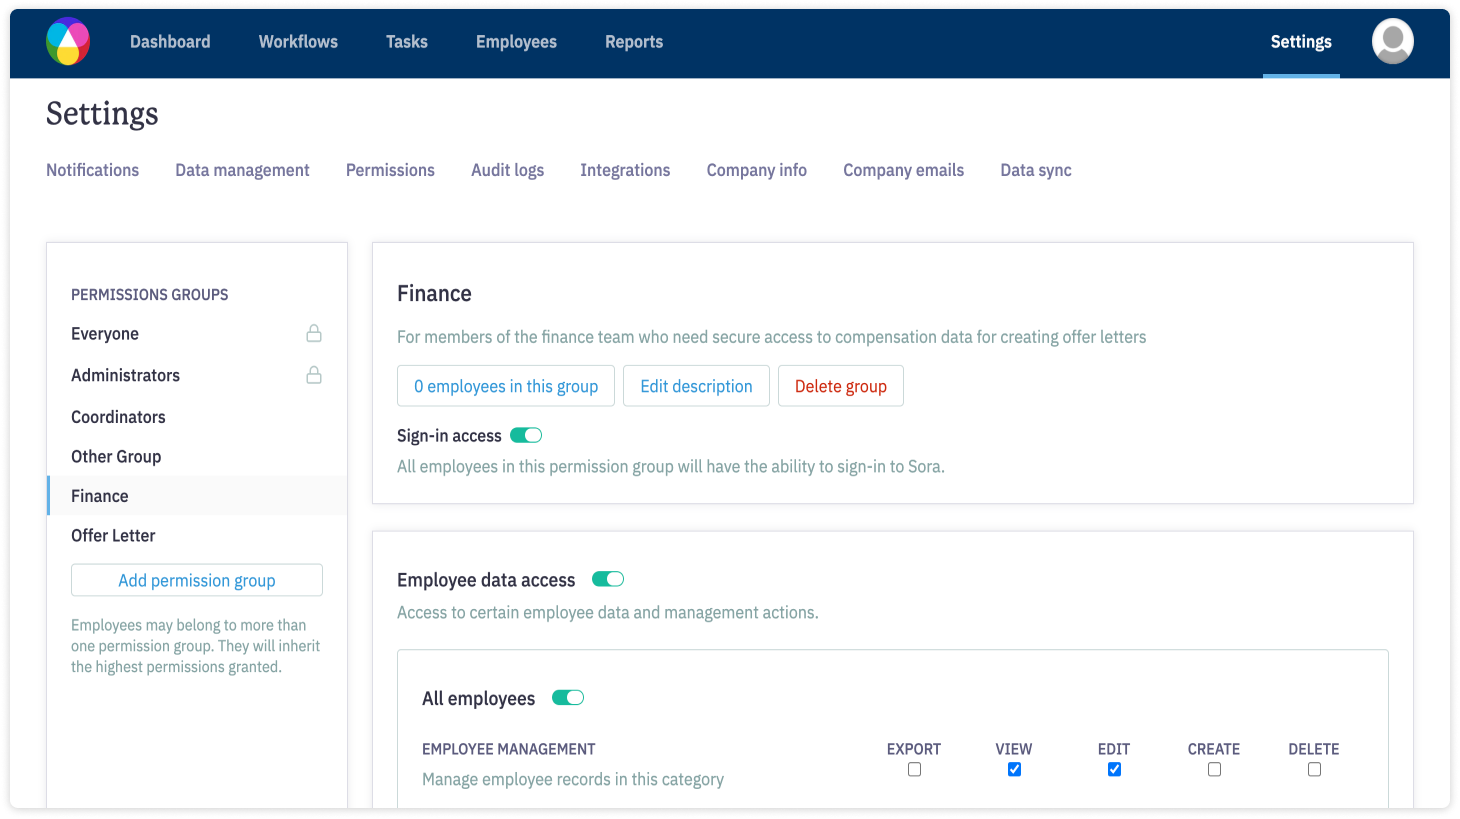The image size is (1460, 819).
Task: Click the lock icon beside Administrators
Action: 314,375
